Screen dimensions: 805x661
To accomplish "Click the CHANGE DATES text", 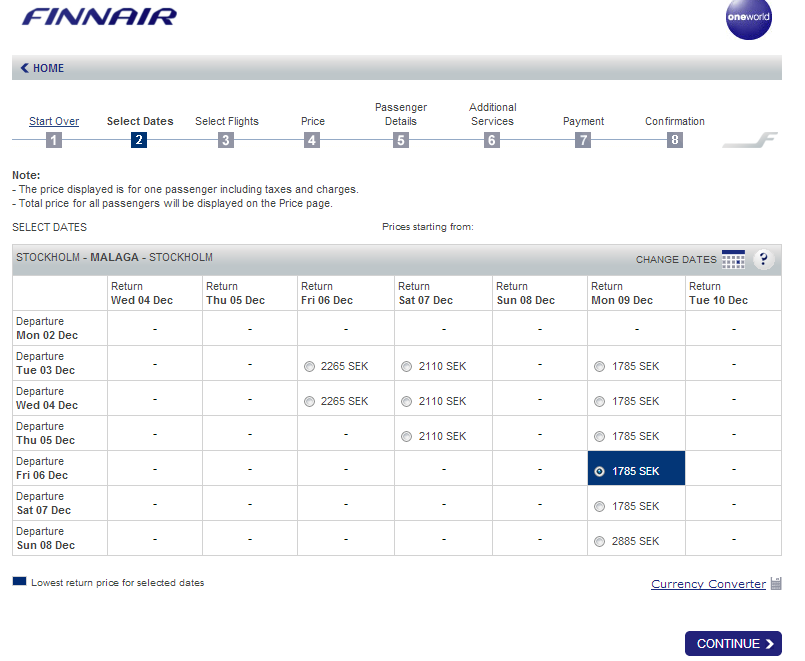I will click(x=676, y=260).
